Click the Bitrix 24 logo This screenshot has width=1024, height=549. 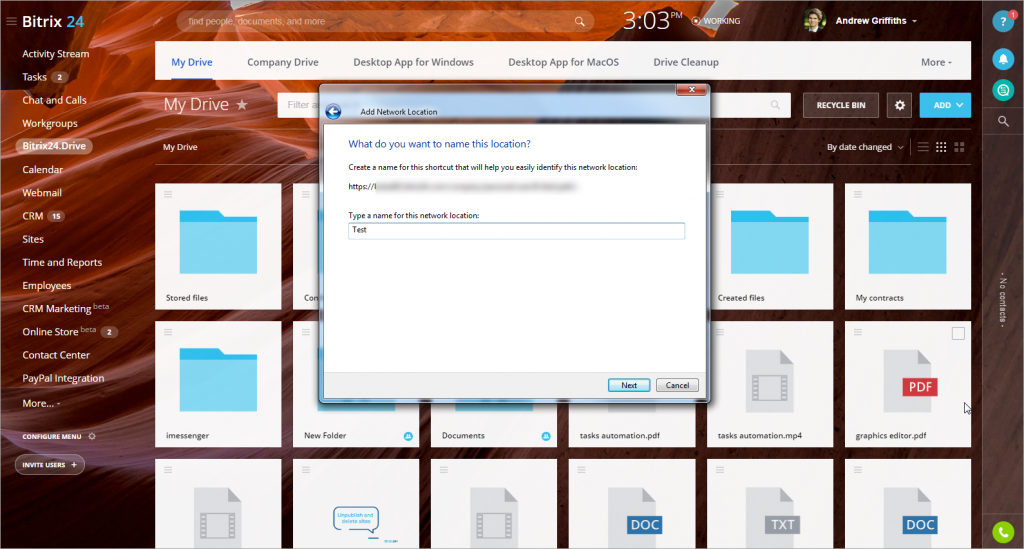click(x=53, y=22)
